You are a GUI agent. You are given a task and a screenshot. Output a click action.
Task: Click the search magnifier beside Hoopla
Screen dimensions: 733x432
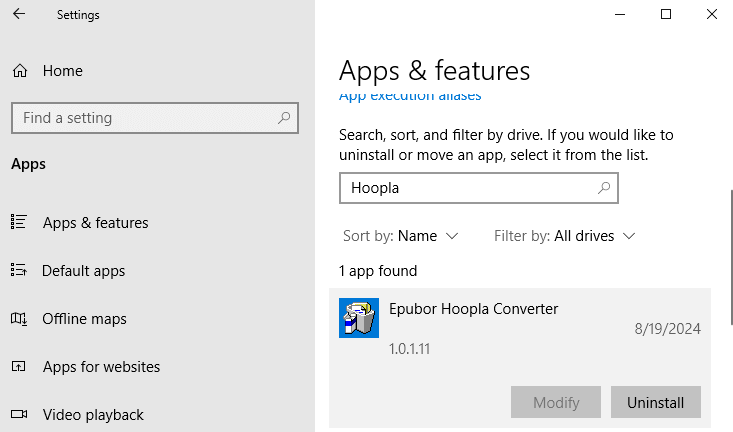point(604,188)
